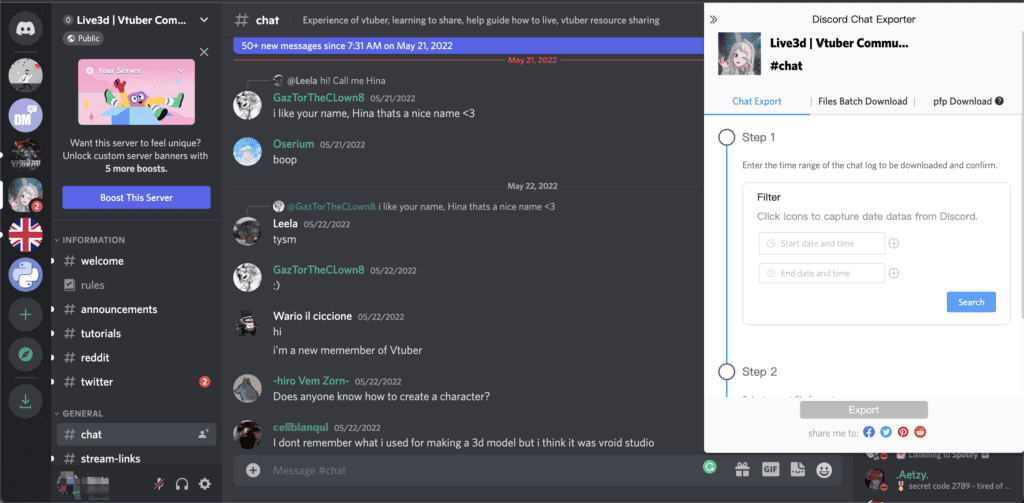Image resolution: width=1024 pixels, height=503 pixels.
Task: Click Oserium's avatar
Action: 248,152
